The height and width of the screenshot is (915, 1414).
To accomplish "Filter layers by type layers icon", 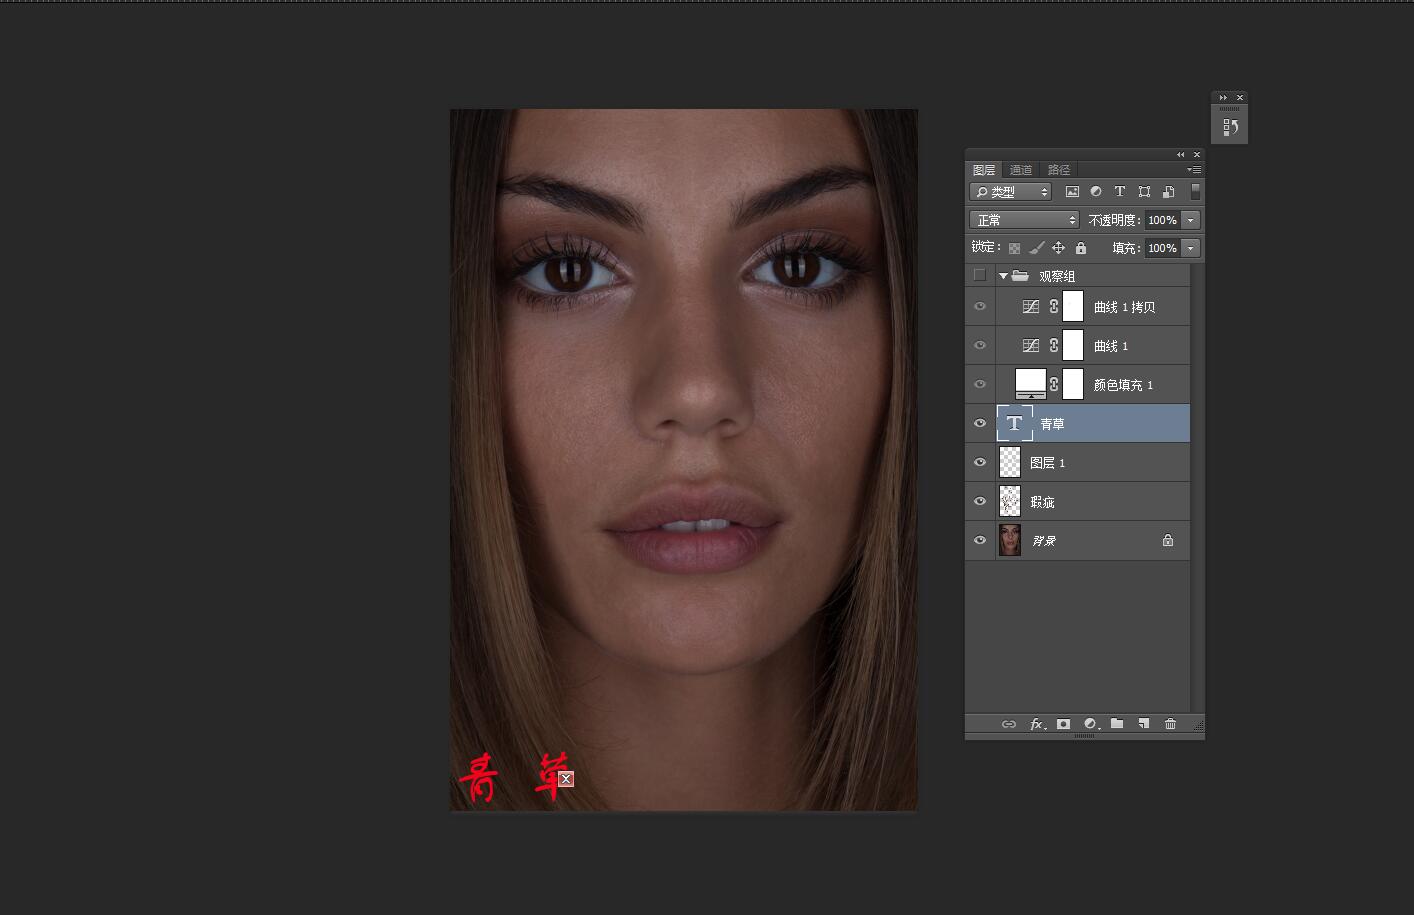I will pos(1120,192).
